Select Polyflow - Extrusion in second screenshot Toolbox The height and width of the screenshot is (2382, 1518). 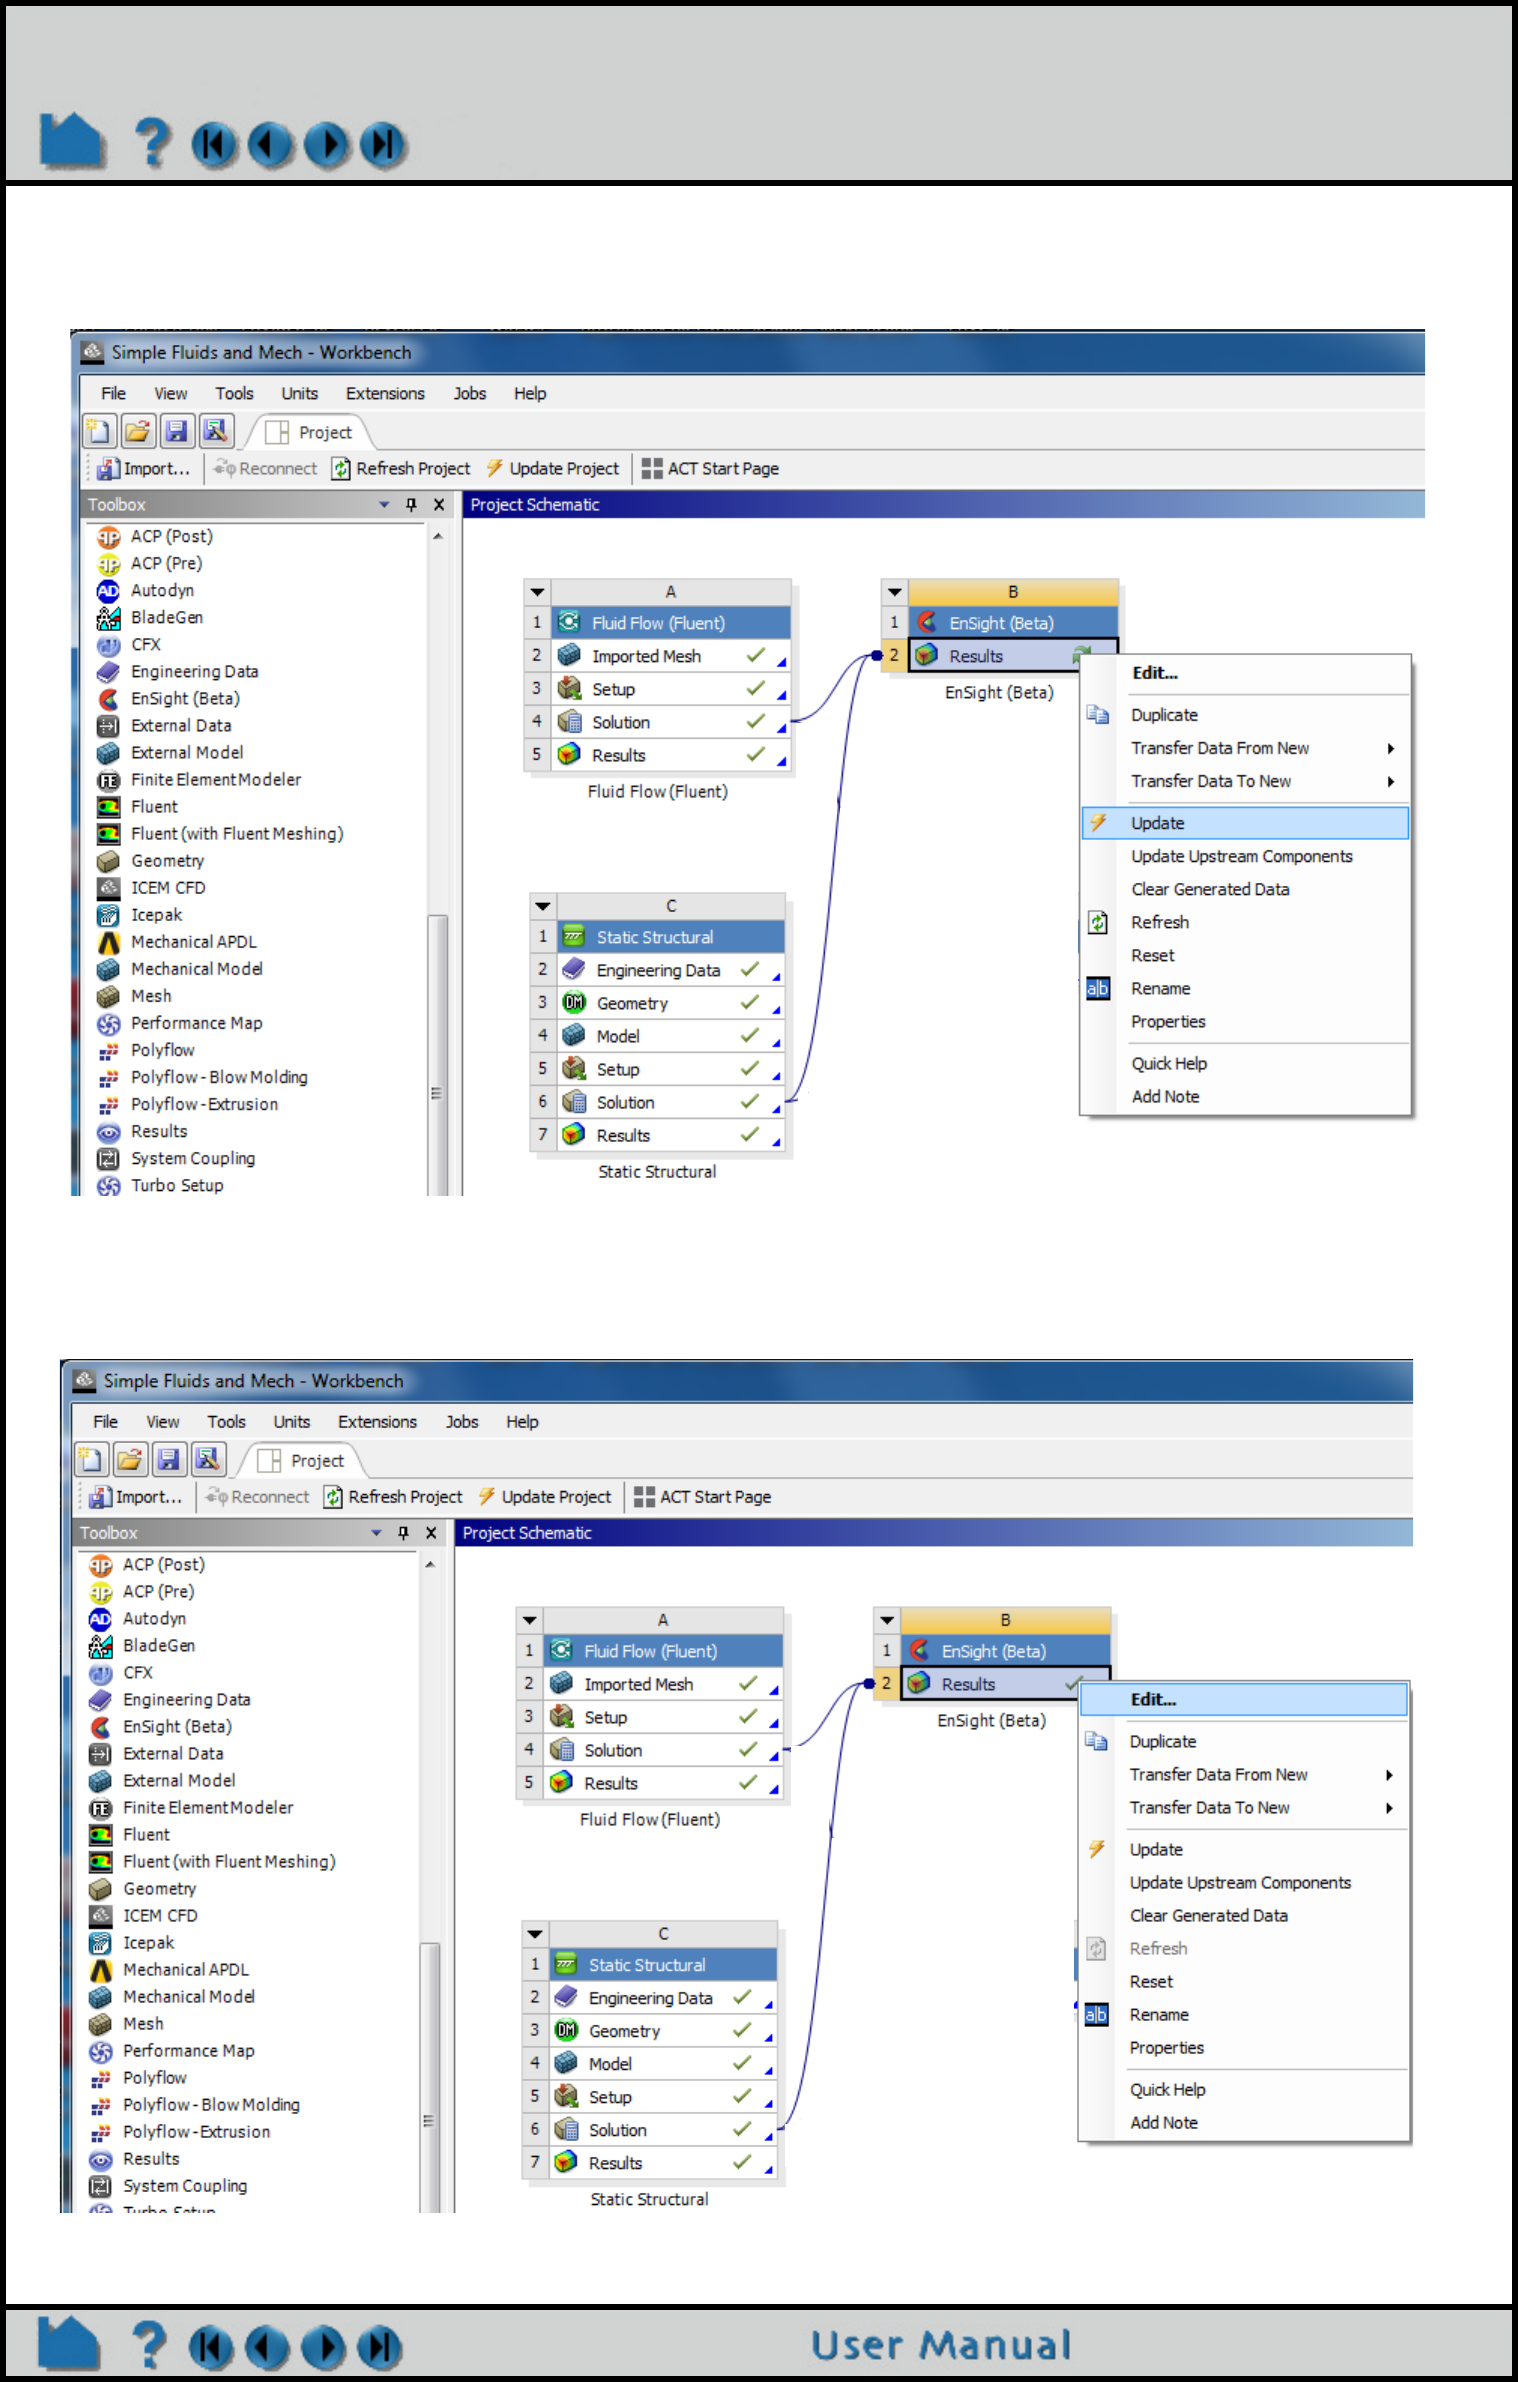pos(196,2132)
